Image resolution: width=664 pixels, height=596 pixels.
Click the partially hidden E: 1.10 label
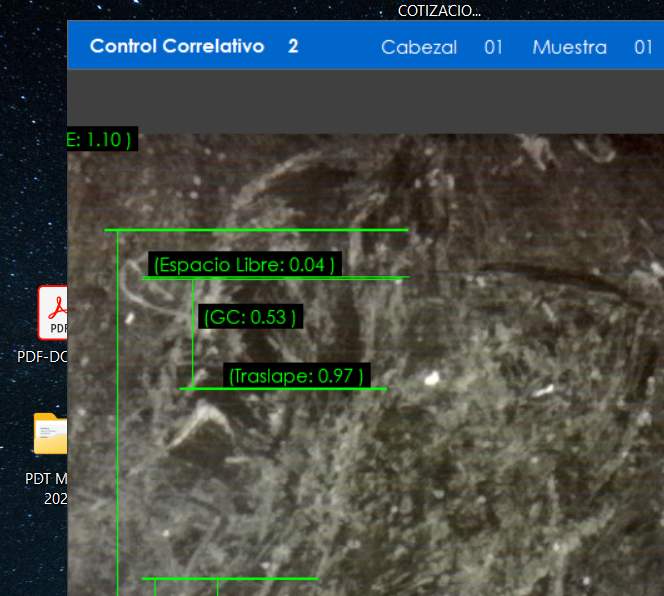pyautogui.click(x=100, y=140)
